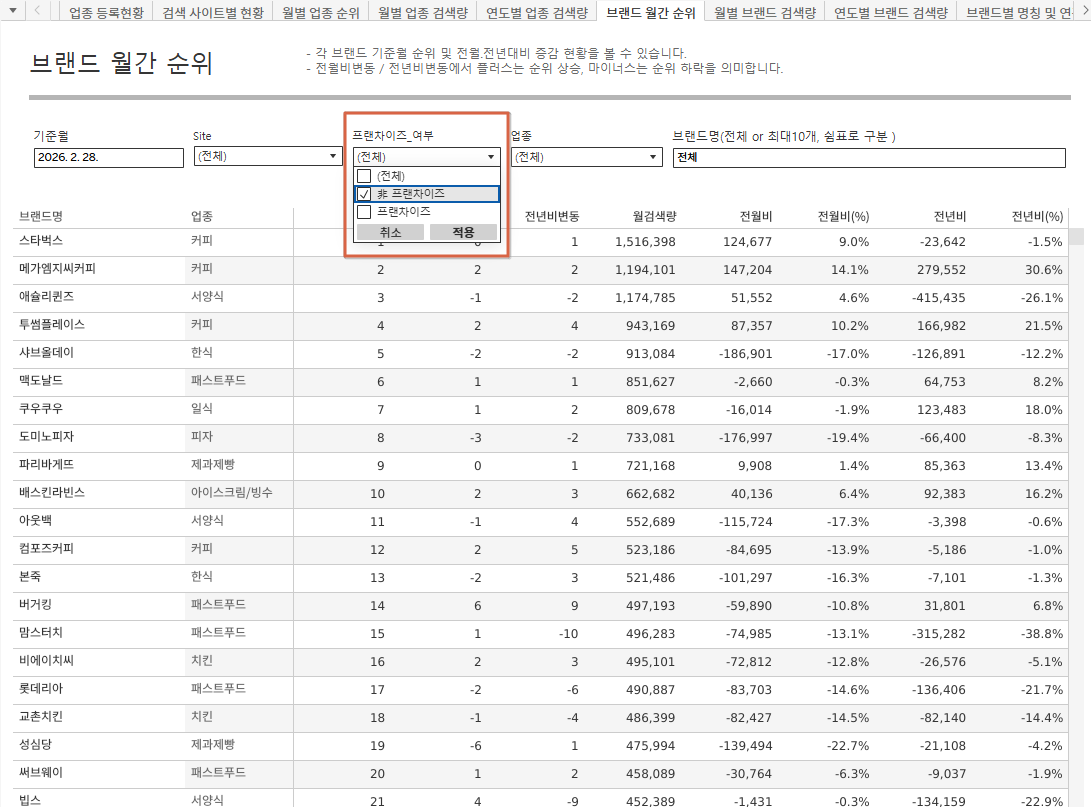This screenshot has height=807, width=1091.
Task: Uncheck the 非 프랜차이즈 checkbox
Action: 364,194
